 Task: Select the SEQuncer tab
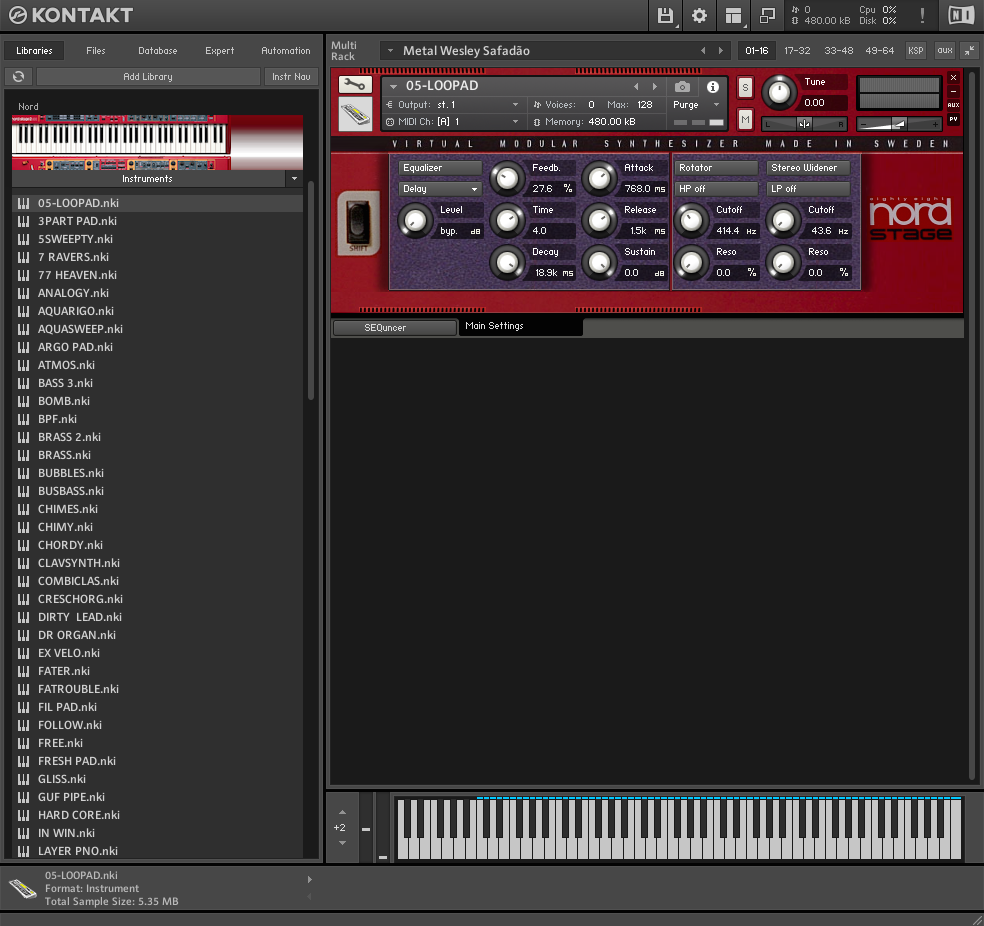(395, 327)
